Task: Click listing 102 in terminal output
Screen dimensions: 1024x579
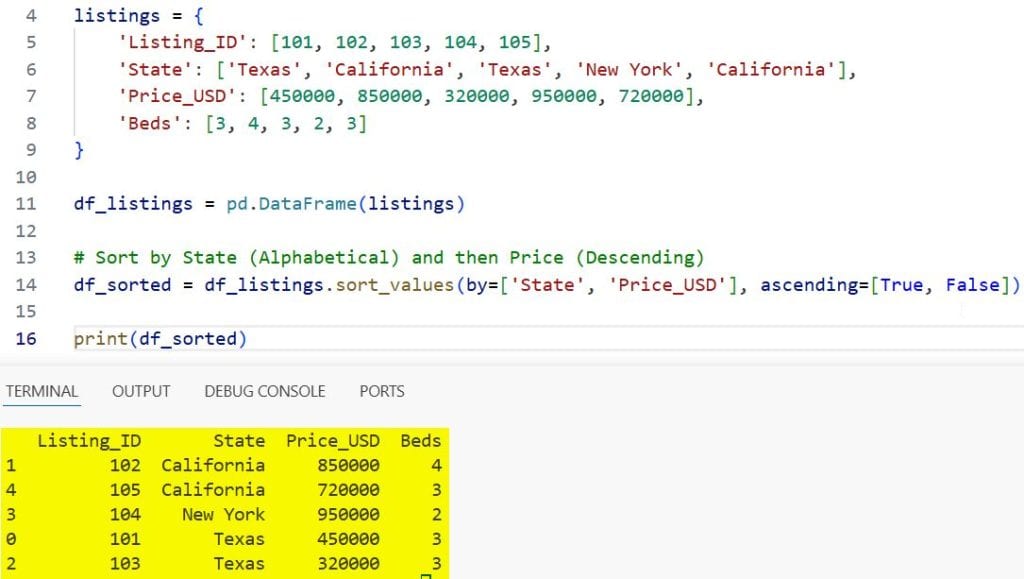Action: tap(125, 465)
